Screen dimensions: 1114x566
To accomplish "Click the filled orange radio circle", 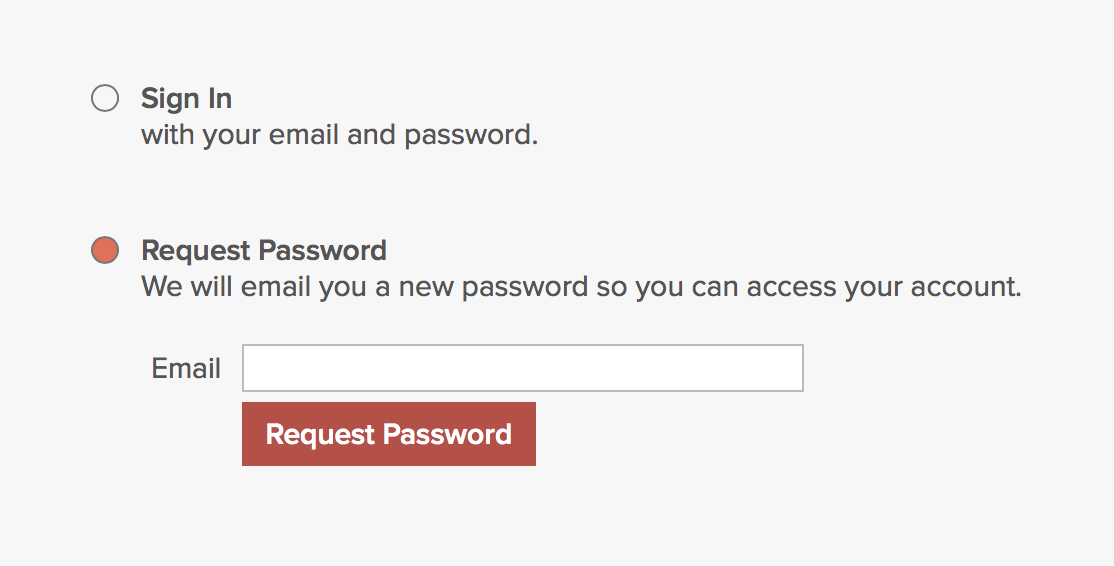I will pos(105,250).
